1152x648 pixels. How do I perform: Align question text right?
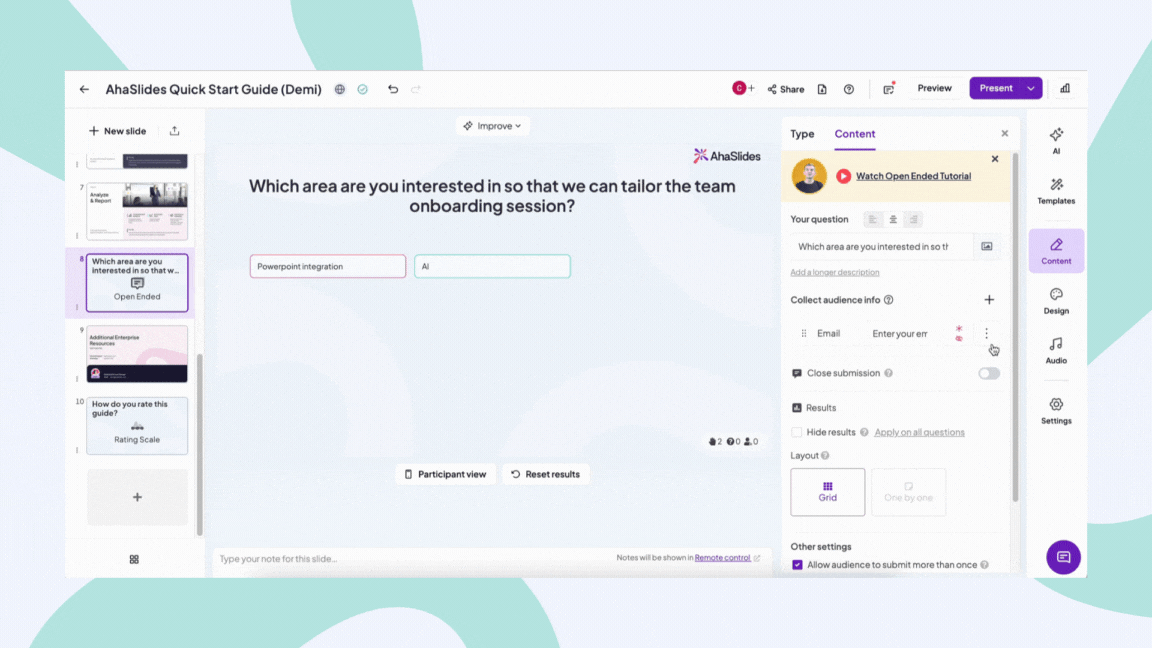pos(913,219)
